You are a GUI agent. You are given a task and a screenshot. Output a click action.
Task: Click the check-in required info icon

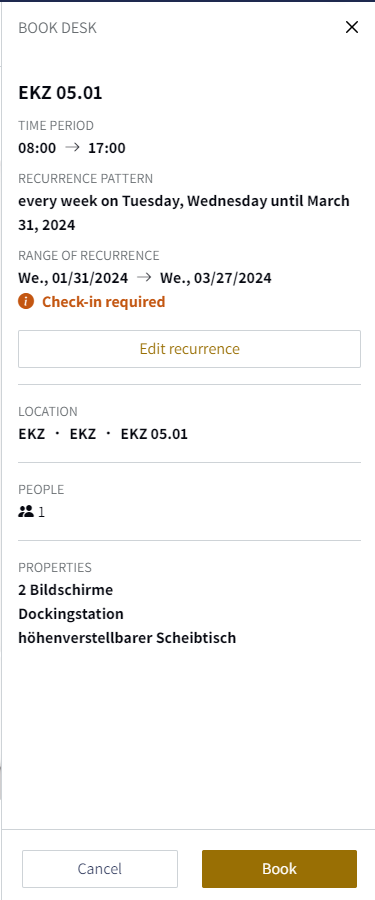click(26, 301)
